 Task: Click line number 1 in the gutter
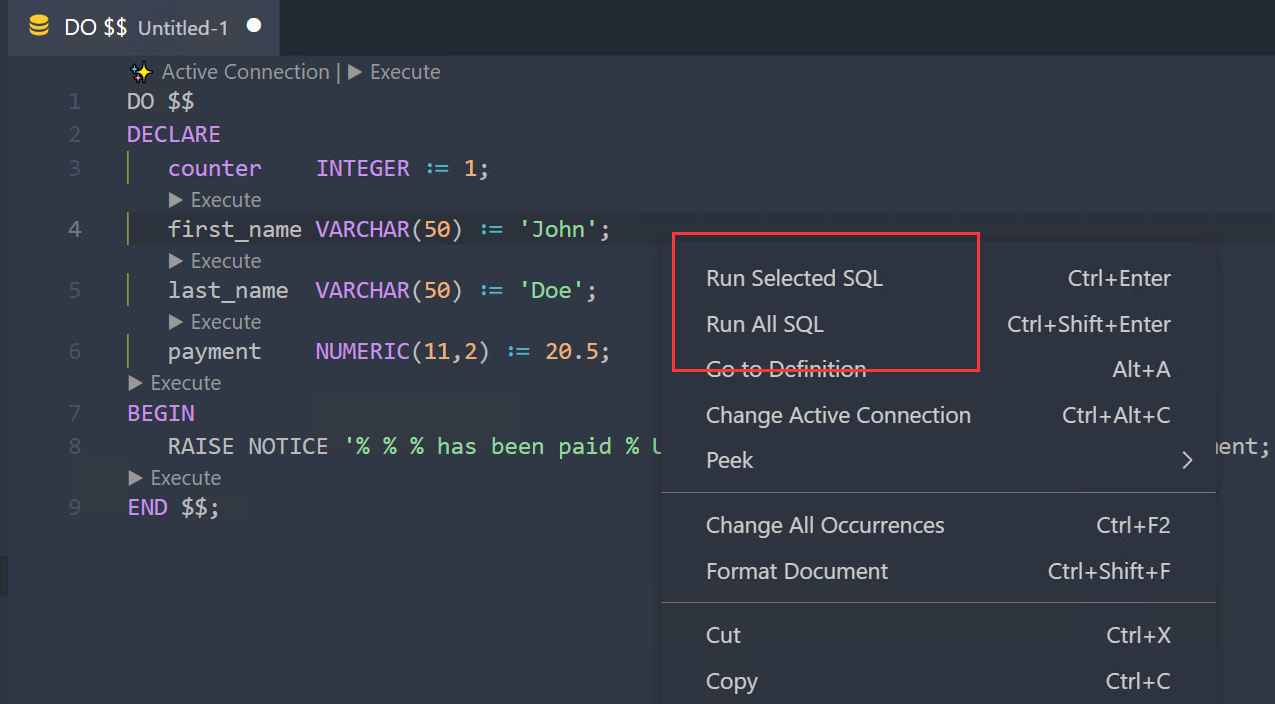(x=75, y=102)
